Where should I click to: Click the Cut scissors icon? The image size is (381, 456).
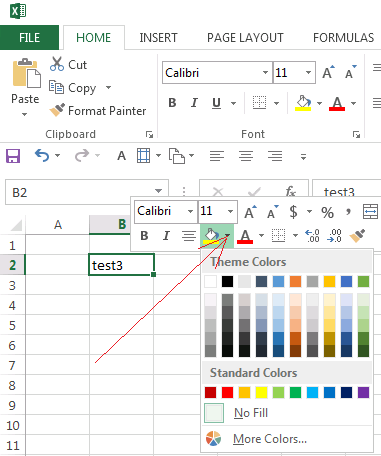(x=57, y=64)
